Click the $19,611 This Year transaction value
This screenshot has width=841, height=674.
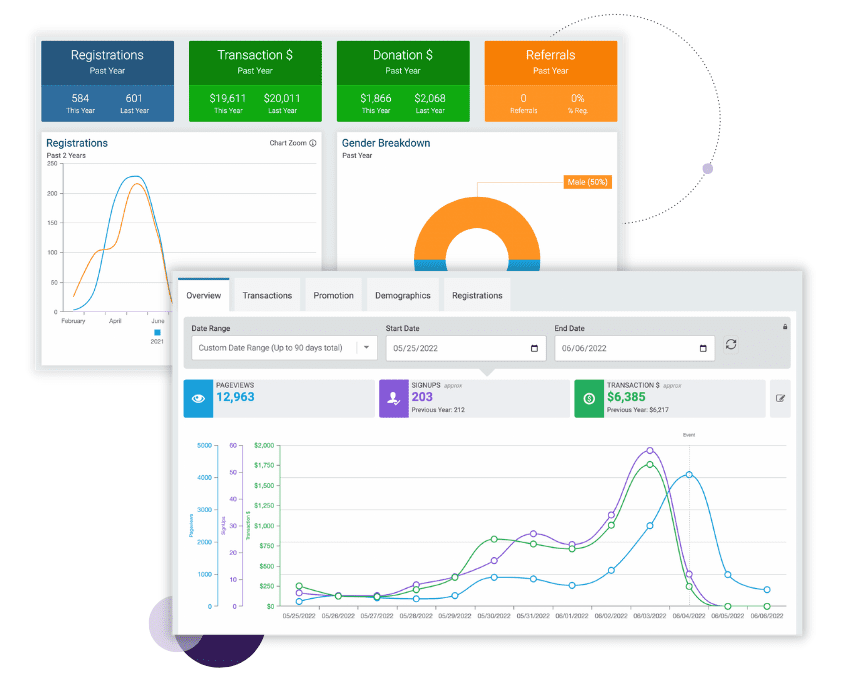point(228,99)
